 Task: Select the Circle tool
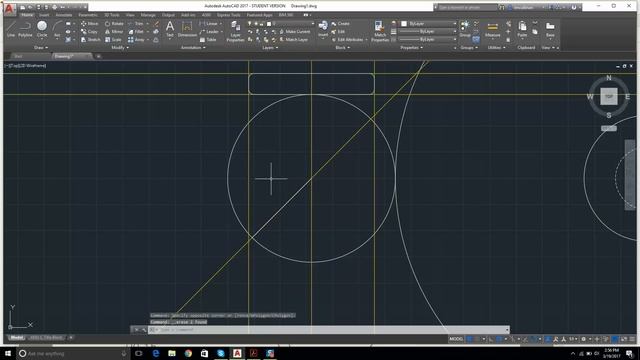[42, 29]
